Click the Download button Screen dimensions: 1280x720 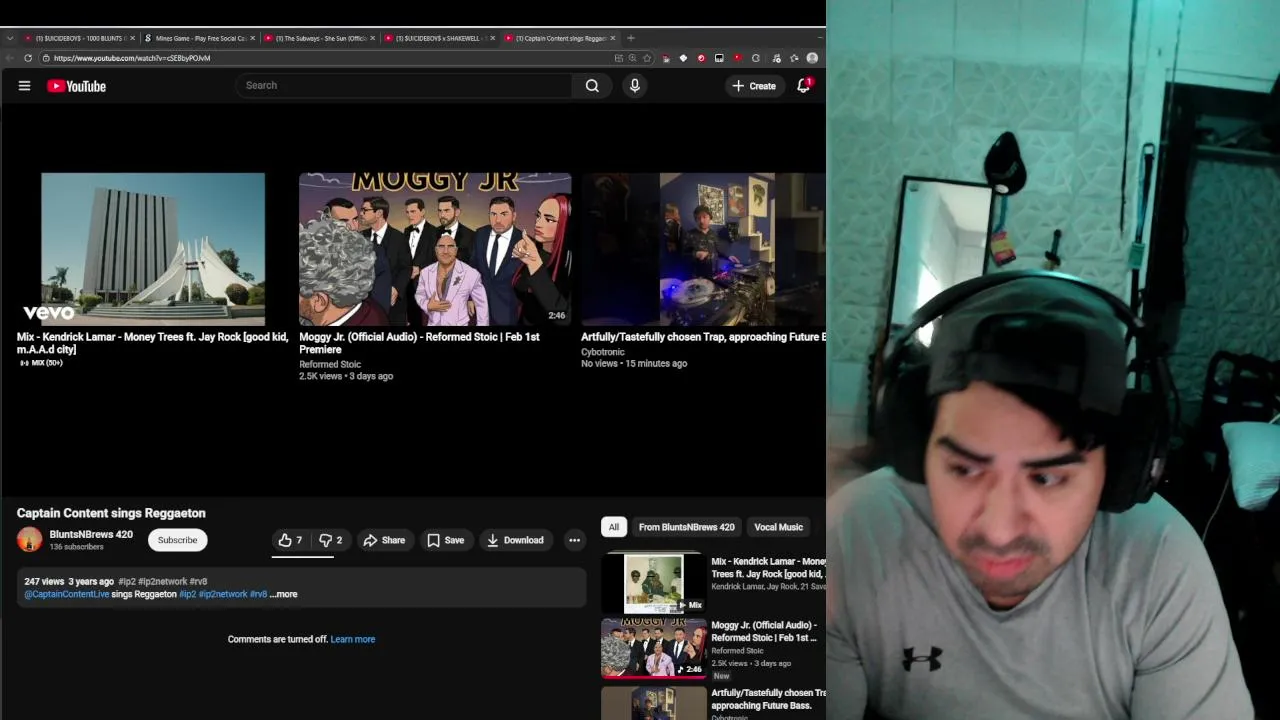515,540
